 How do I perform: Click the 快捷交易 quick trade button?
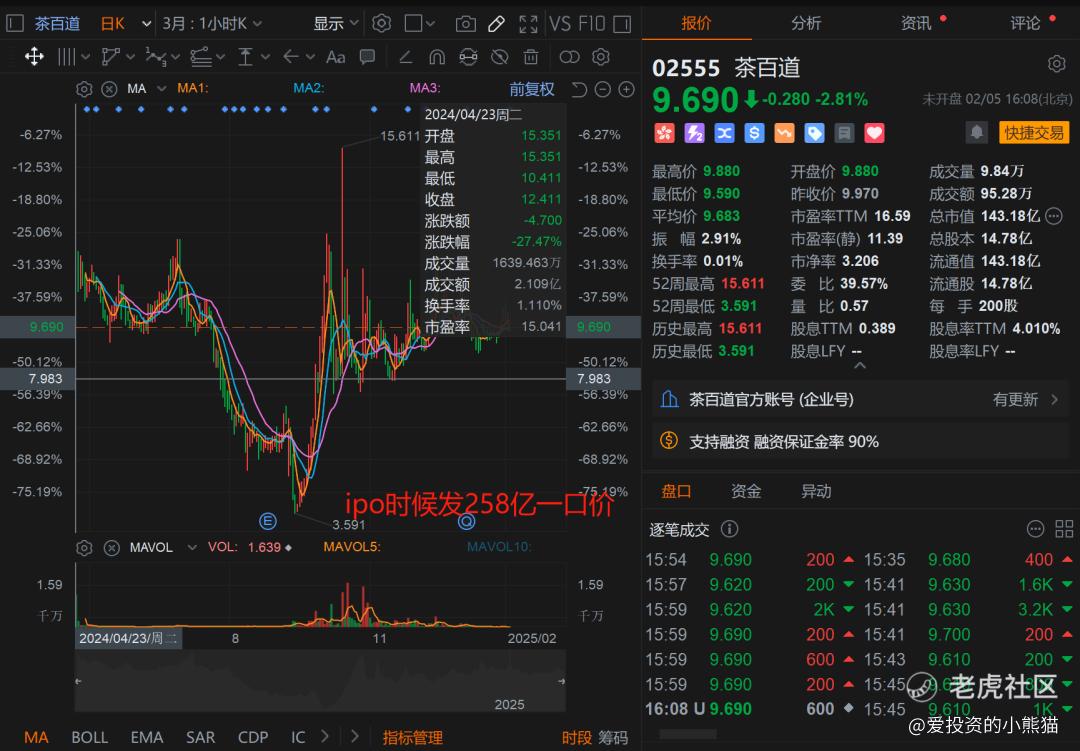[x=1033, y=132]
